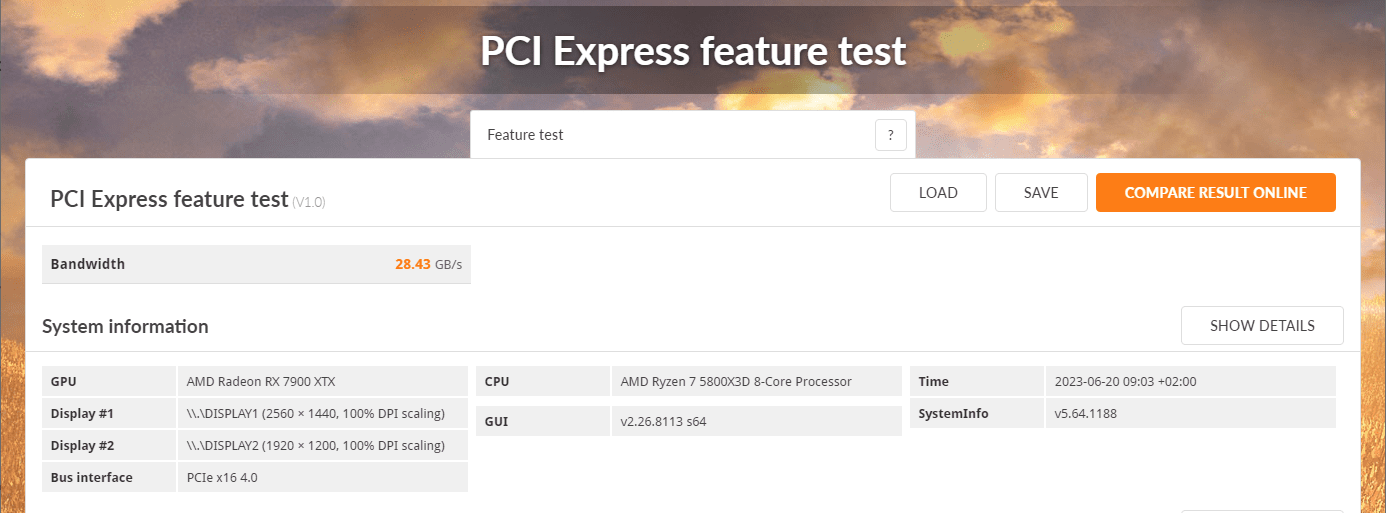Click the V1.0 version label
The width and height of the screenshot is (1386, 513).
(x=309, y=202)
